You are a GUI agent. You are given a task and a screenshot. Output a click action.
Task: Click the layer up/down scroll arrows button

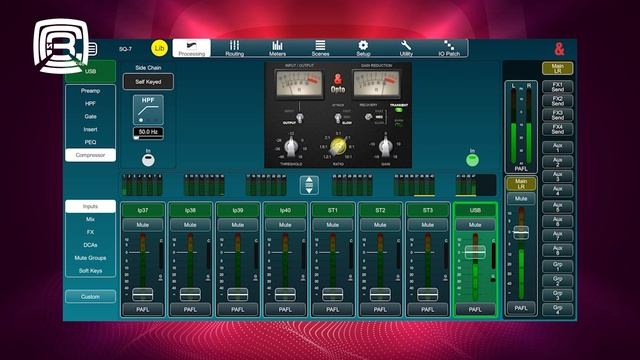tap(309, 185)
